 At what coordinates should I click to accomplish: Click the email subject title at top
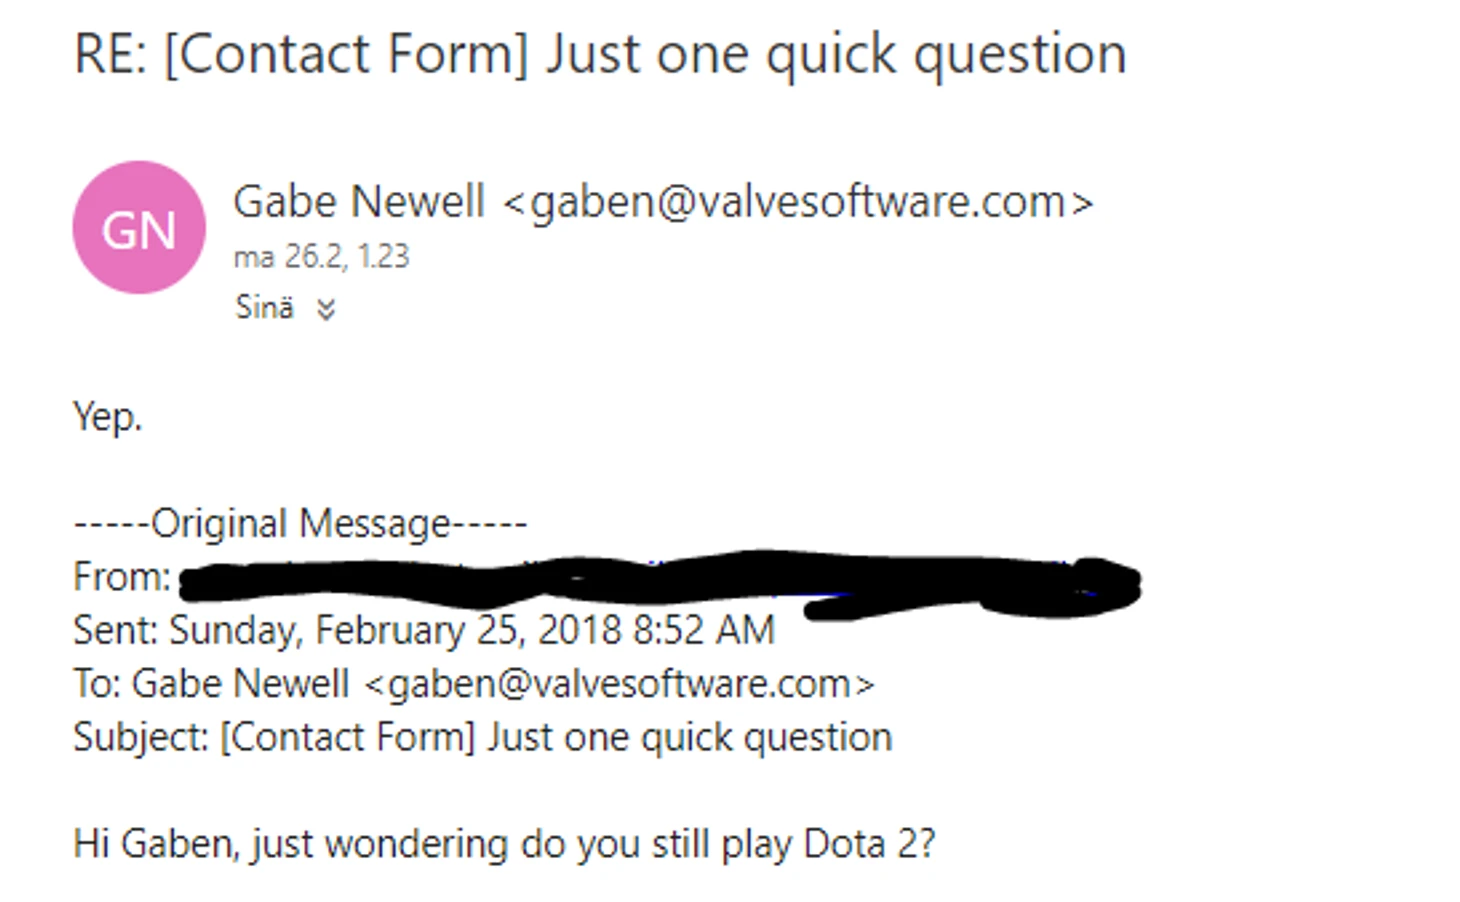pyautogui.click(x=600, y=54)
